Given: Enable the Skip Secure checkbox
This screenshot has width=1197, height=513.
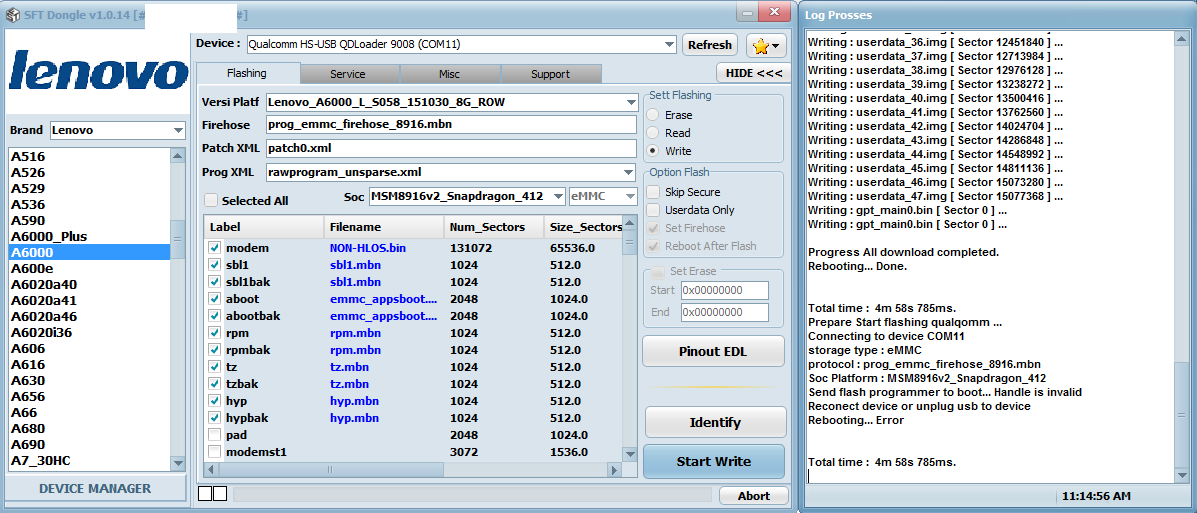Looking at the screenshot, I should pos(654,192).
